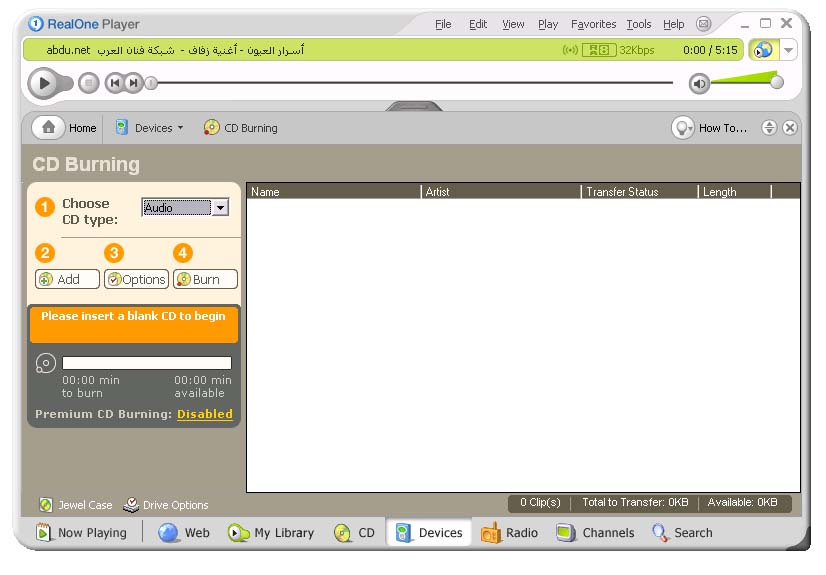Open the File menu
The image size is (826, 575).
(x=443, y=24)
